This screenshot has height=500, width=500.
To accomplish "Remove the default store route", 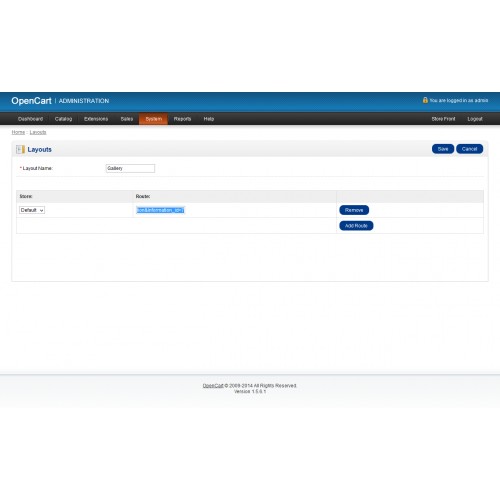I will coord(354,210).
